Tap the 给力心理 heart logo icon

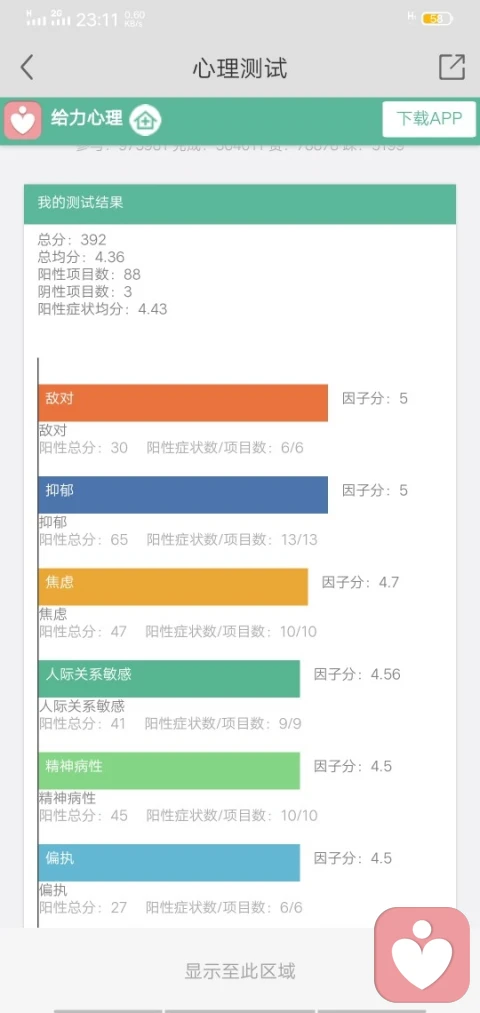[x=23, y=120]
